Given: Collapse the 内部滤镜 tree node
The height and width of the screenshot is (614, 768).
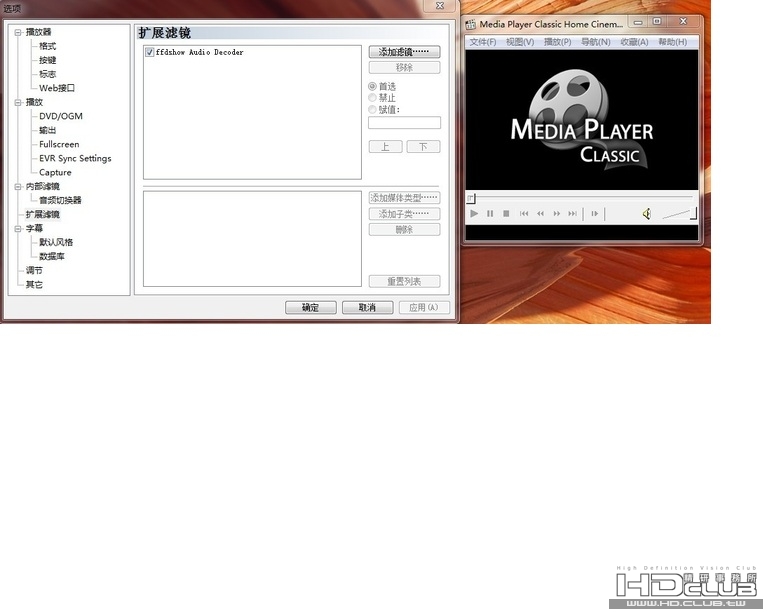Looking at the screenshot, I should (18, 187).
